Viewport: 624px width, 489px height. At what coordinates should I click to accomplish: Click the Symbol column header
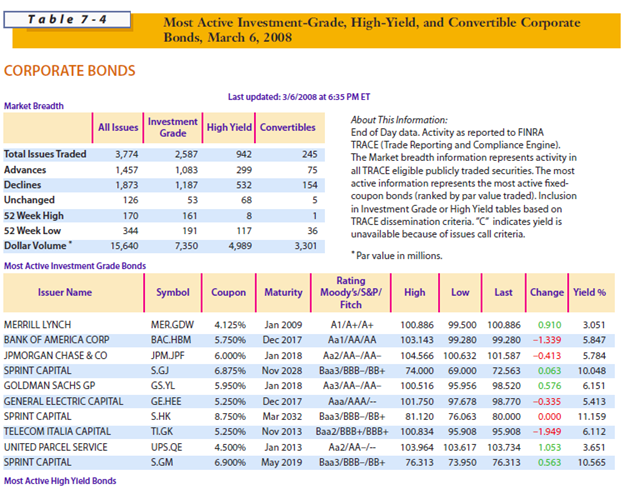(173, 292)
